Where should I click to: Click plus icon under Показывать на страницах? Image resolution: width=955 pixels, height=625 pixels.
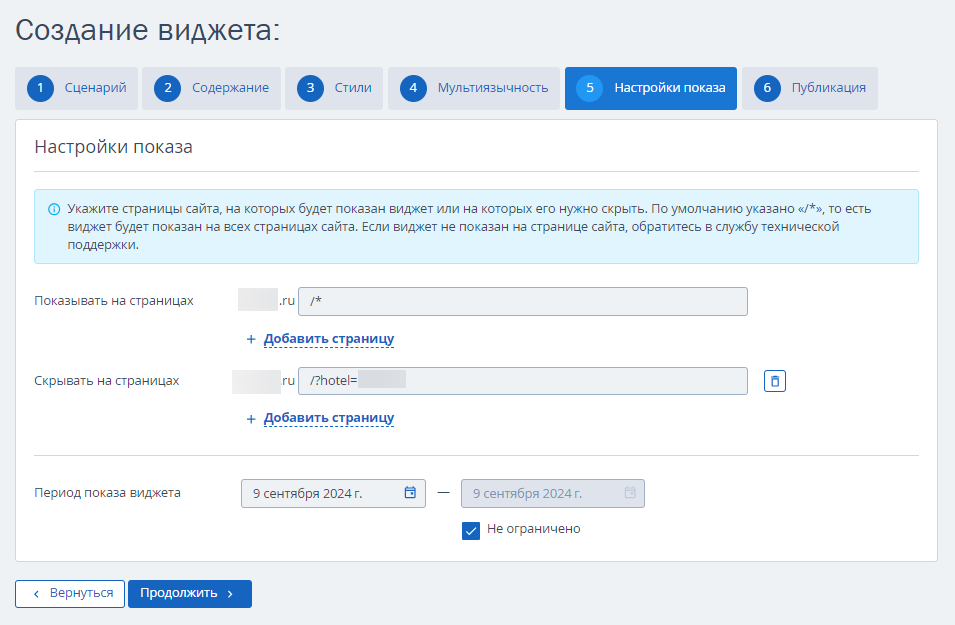251,339
